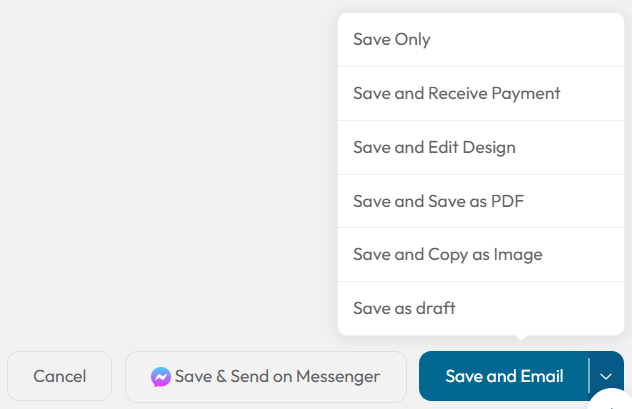Store the document as a draft
632x409 pixels.
481,308
